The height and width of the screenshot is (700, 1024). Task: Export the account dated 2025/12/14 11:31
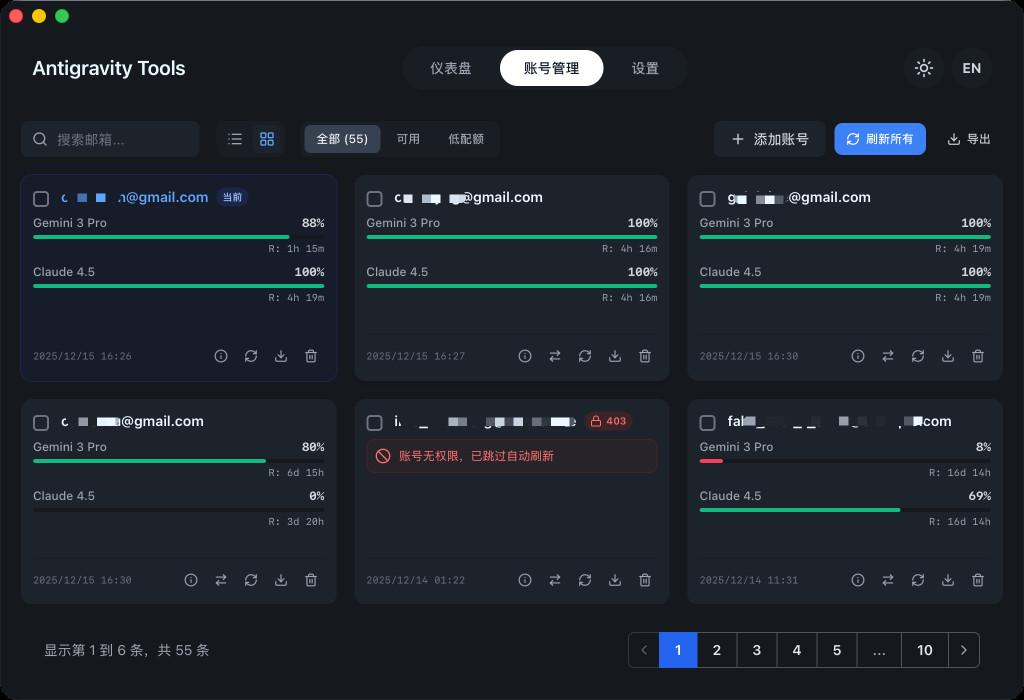pos(948,580)
